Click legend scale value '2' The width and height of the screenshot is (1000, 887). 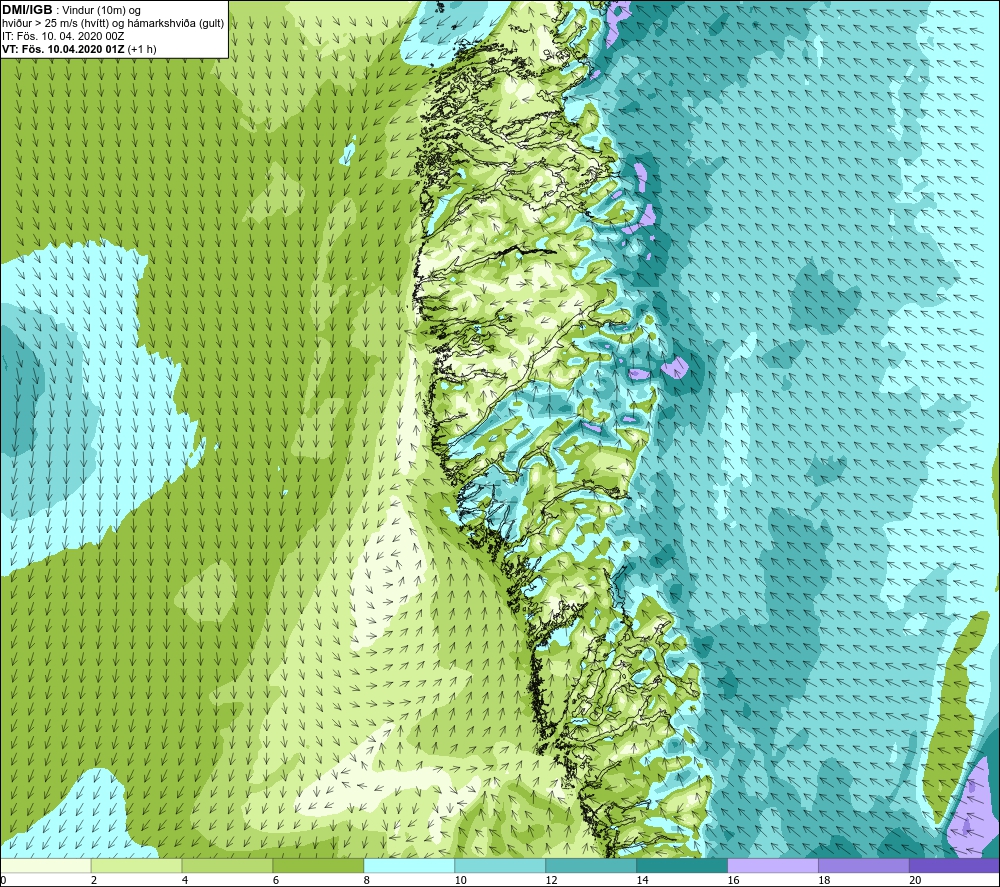point(94,880)
